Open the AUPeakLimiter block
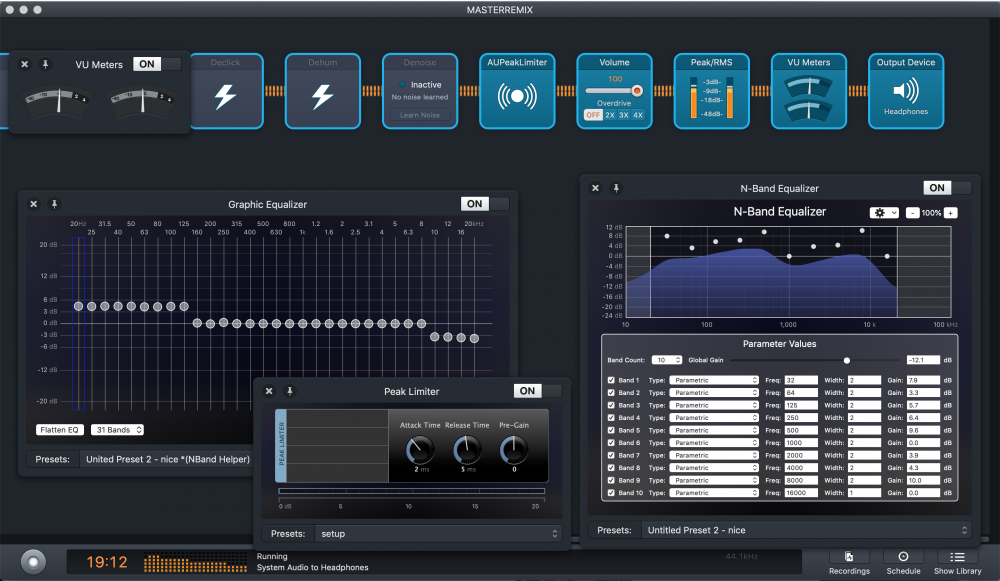 (517, 91)
